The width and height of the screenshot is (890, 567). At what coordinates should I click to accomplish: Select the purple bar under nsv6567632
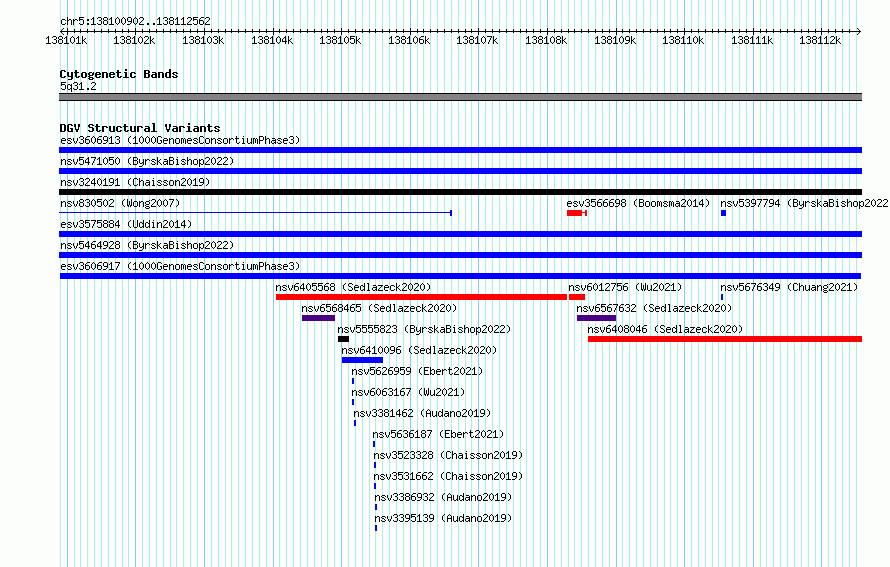tap(597, 318)
